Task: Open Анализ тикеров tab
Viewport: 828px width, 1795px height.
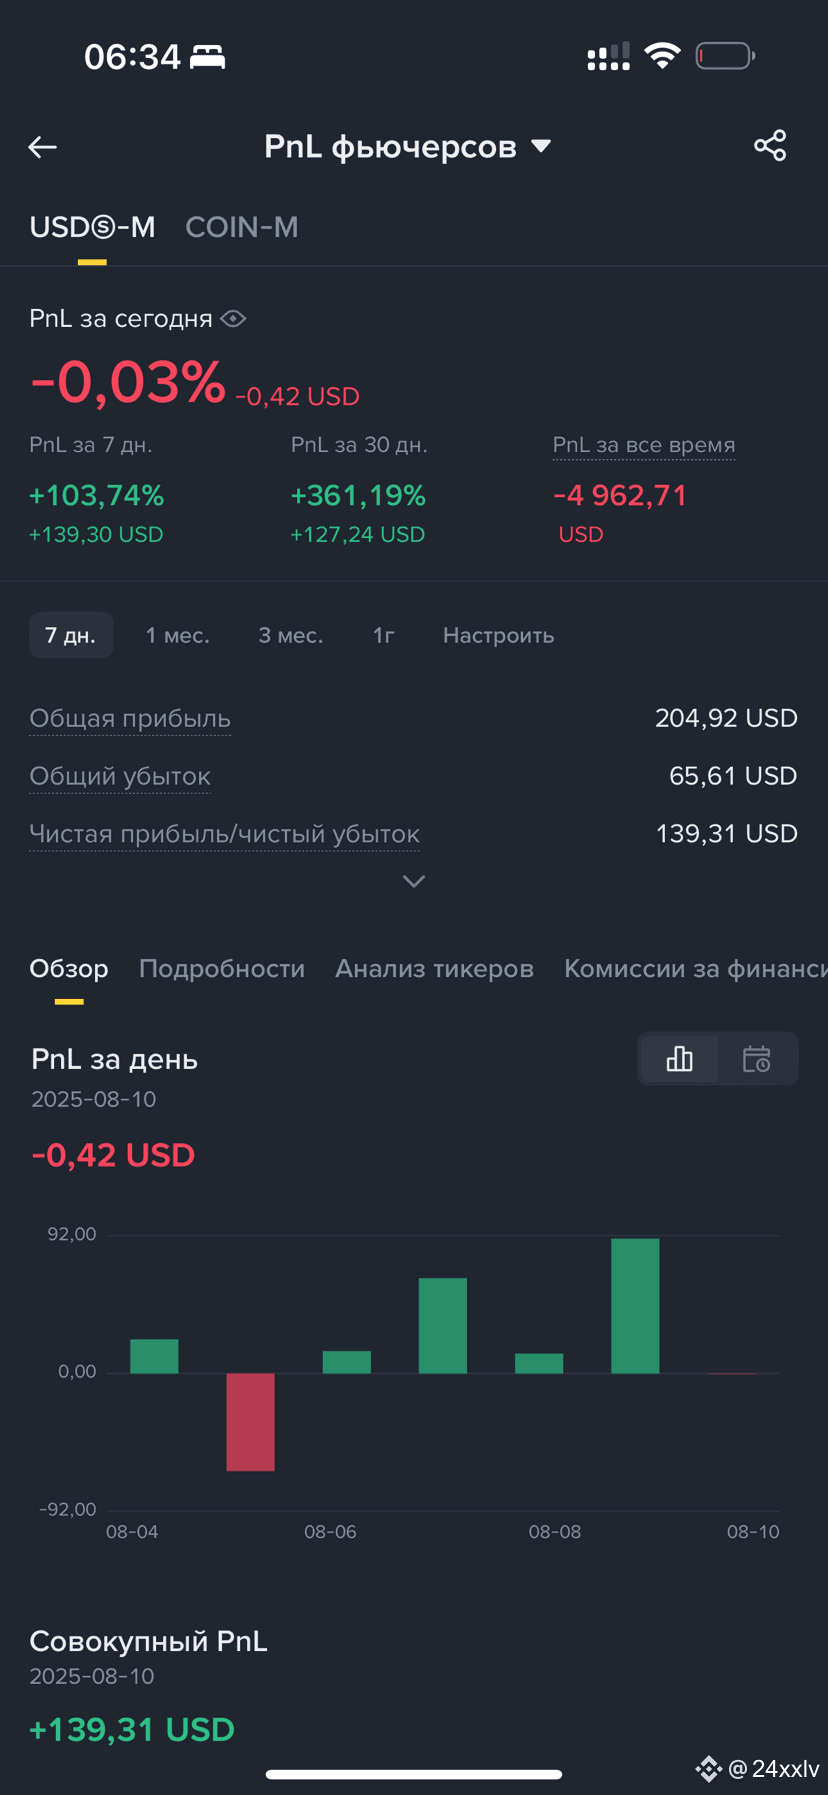Action: pyautogui.click(x=434, y=968)
